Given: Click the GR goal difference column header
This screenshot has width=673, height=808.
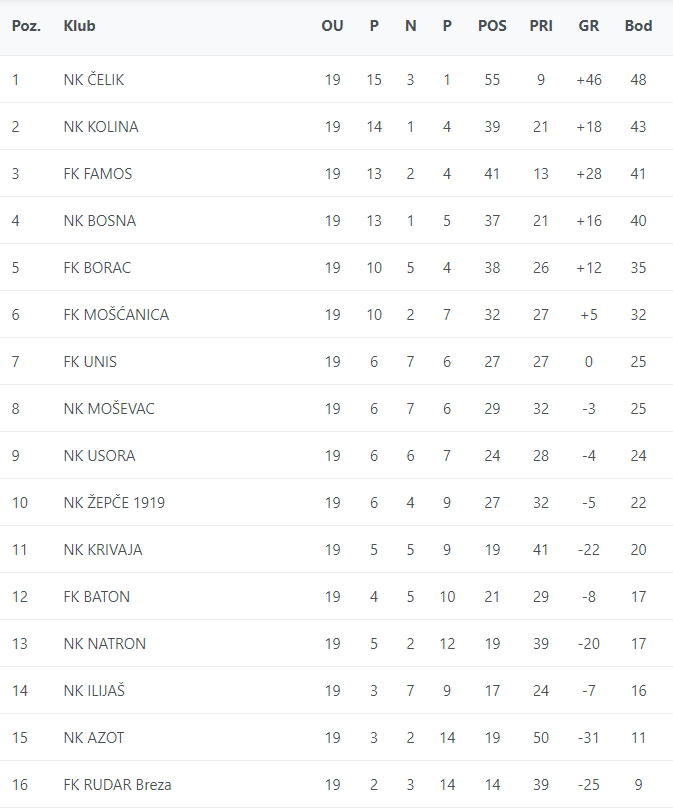Looking at the screenshot, I should [x=589, y=26].
